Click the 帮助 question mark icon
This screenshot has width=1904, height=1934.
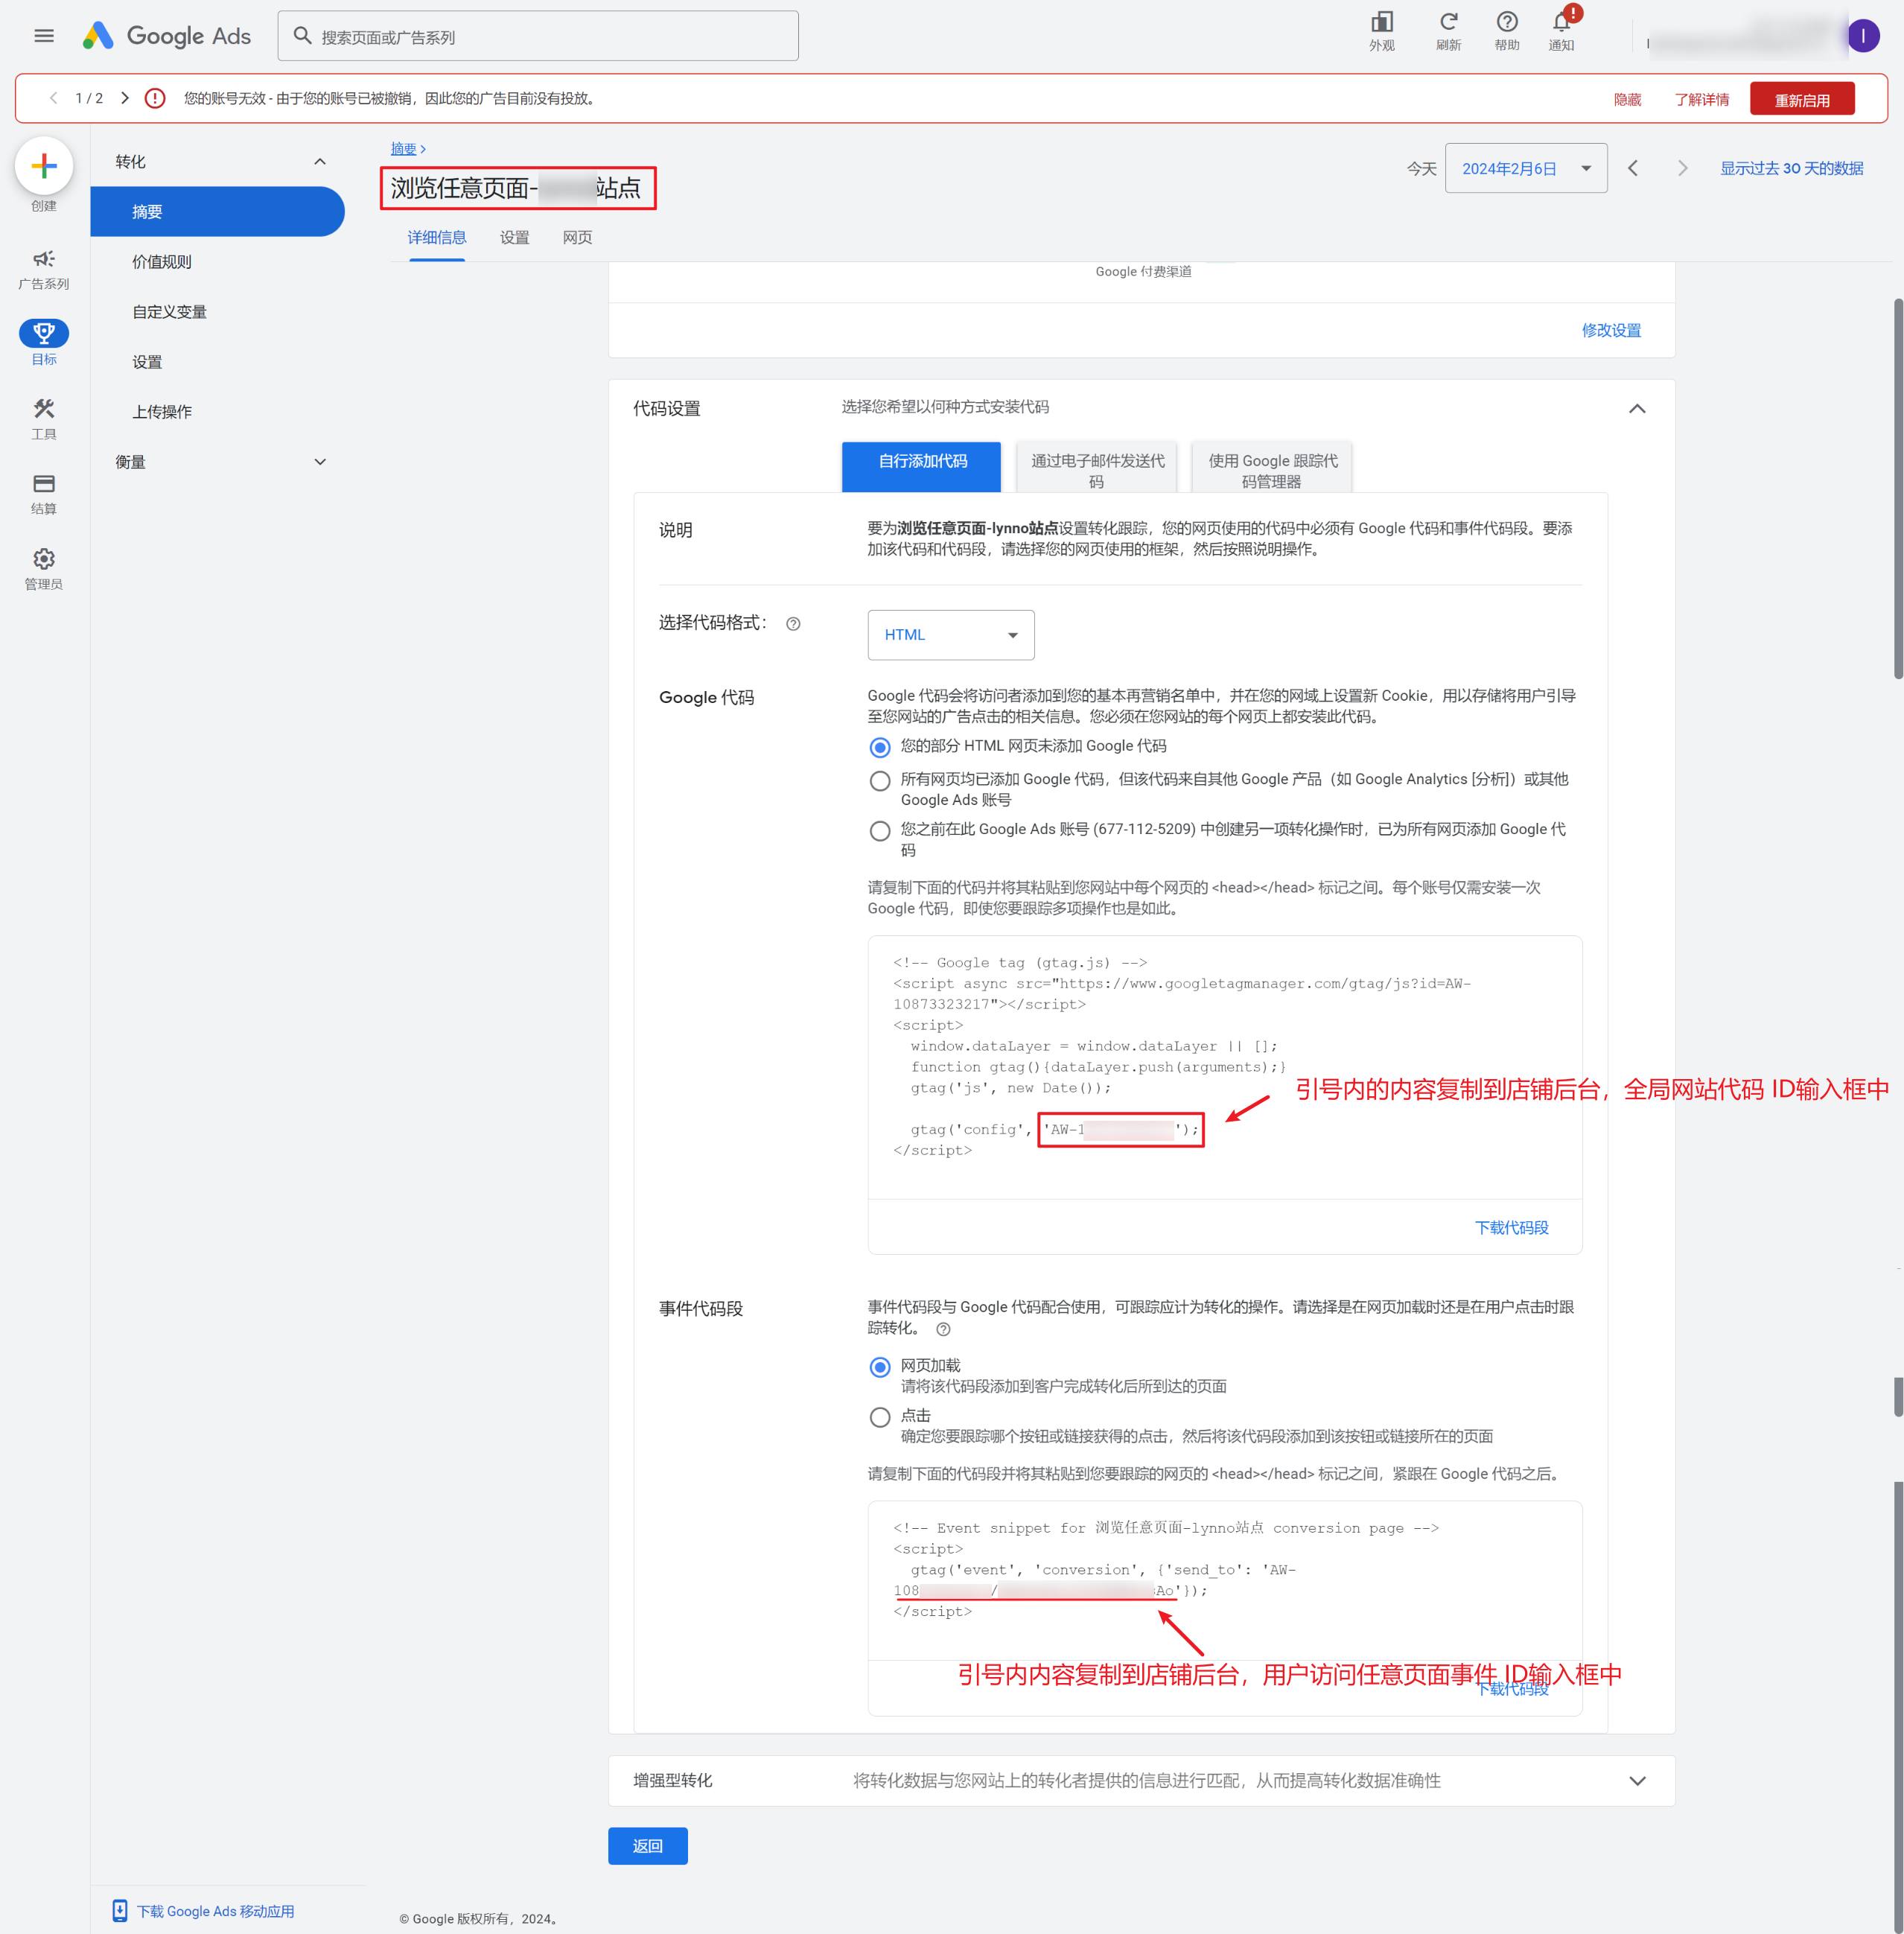1506,22
